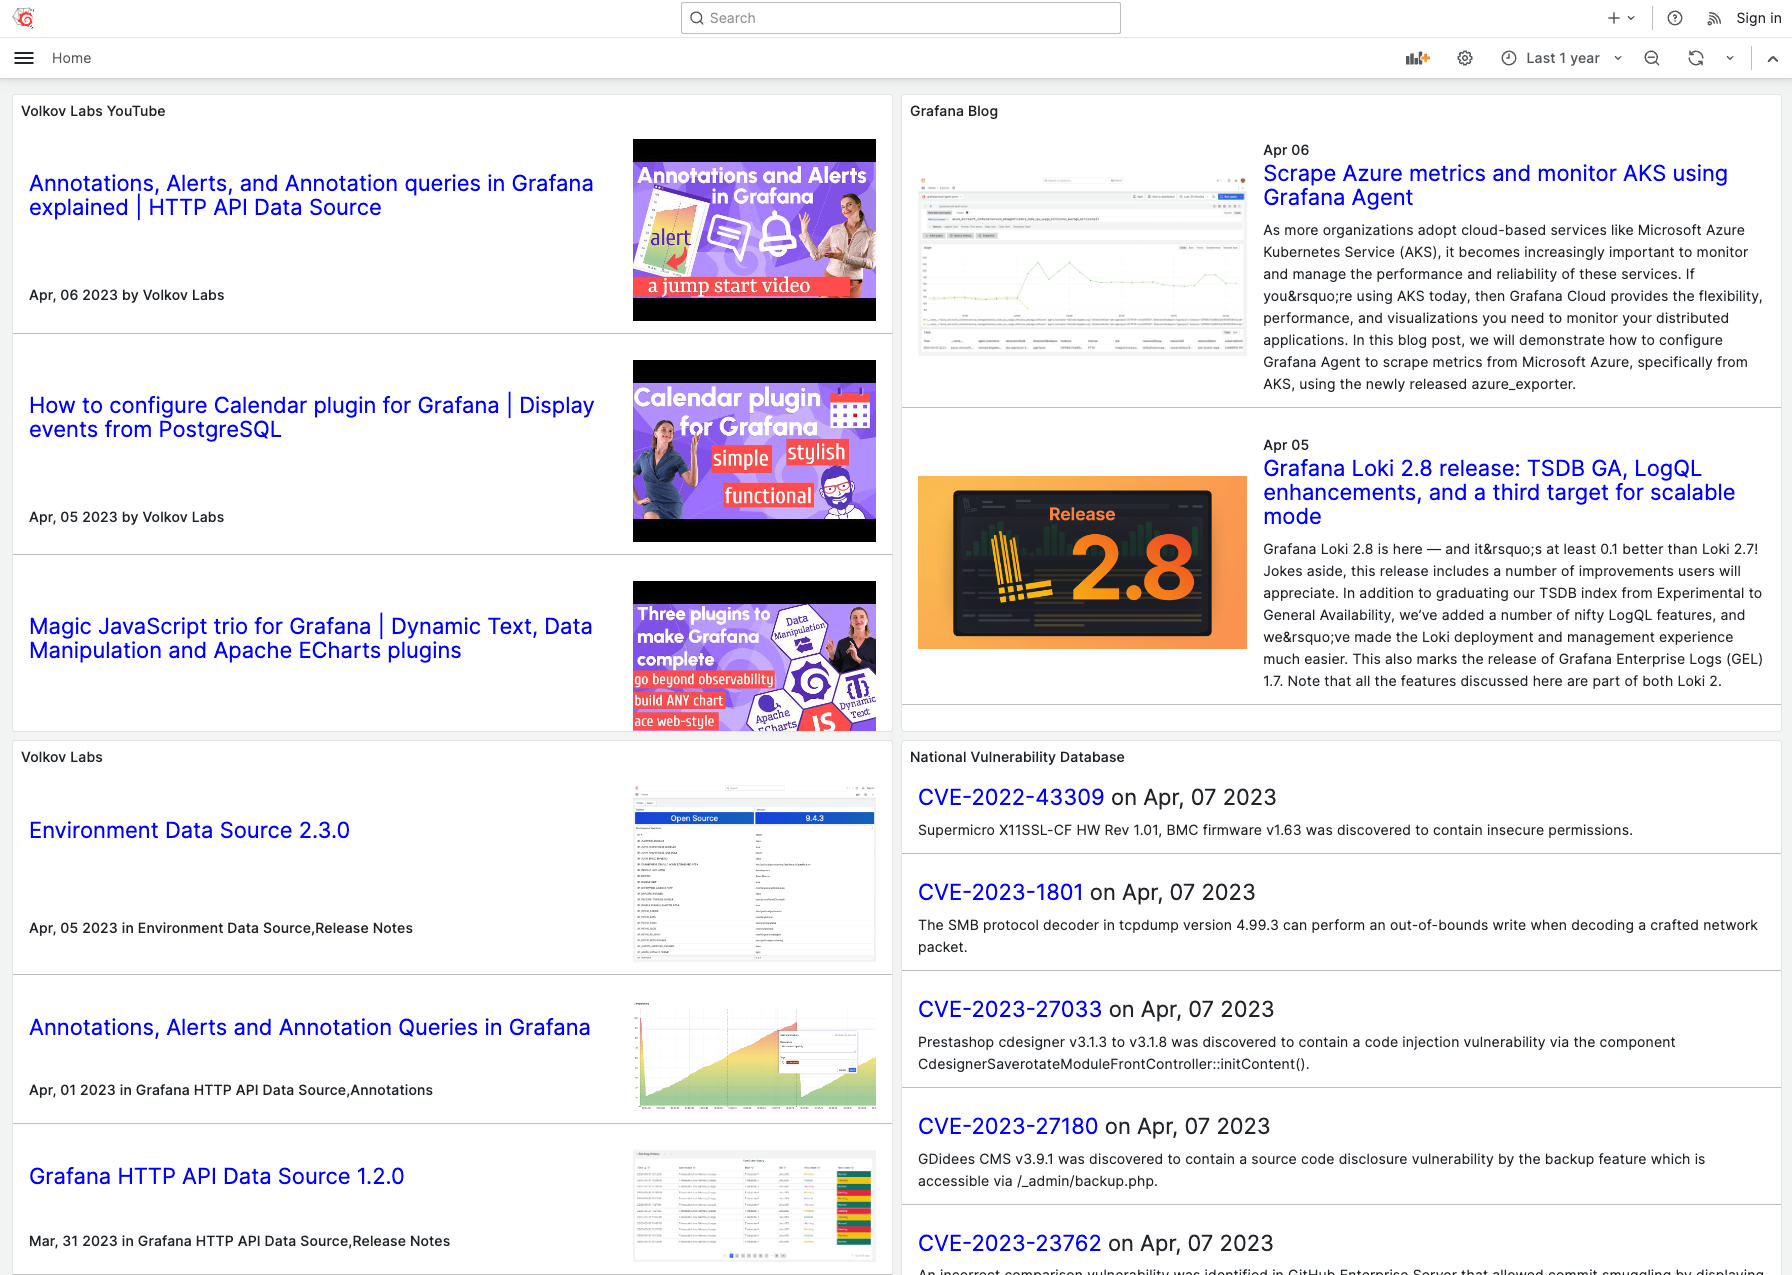The height and width of the screenshot is (1275, 1792).
Task: Click the Prestashop cdesigner description text
Action: (1297, 1053)
